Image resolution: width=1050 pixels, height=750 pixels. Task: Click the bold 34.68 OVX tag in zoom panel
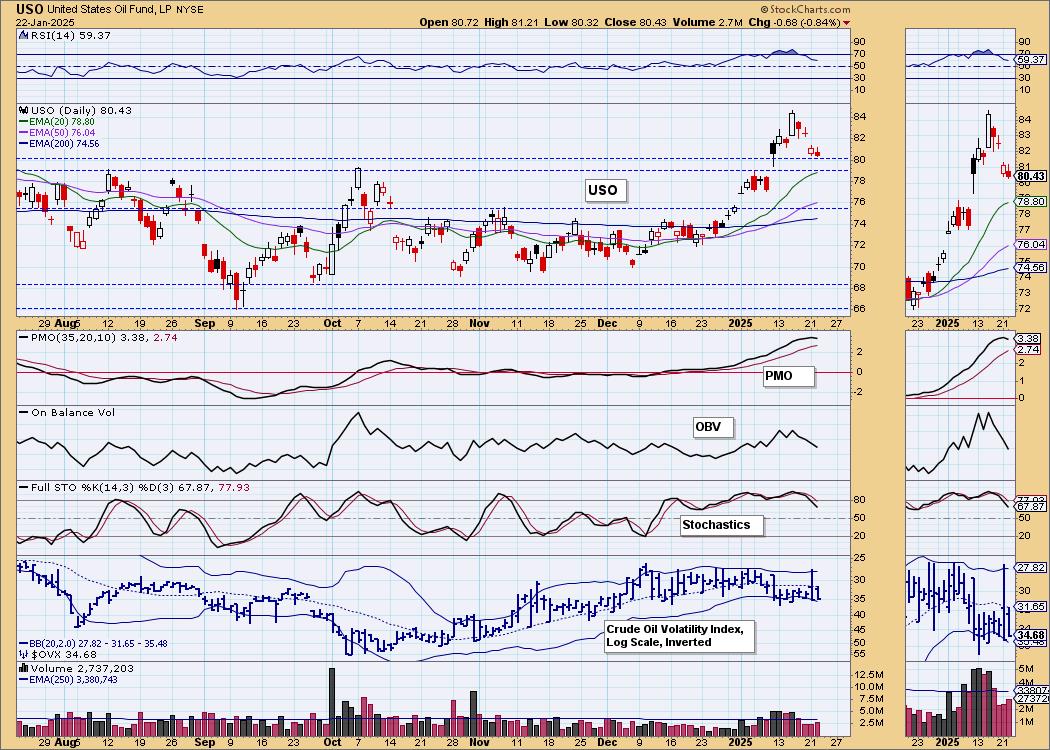tap(1031, 634)
